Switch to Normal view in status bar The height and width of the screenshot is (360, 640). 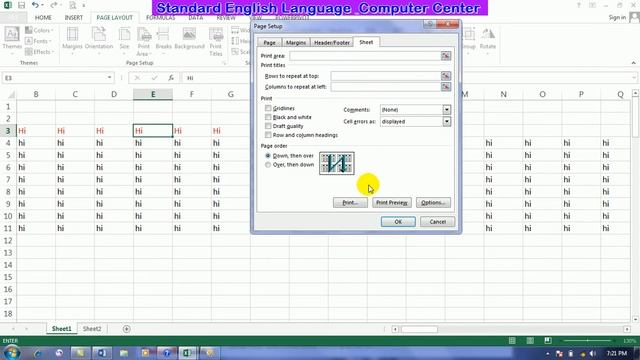(512, 340)
